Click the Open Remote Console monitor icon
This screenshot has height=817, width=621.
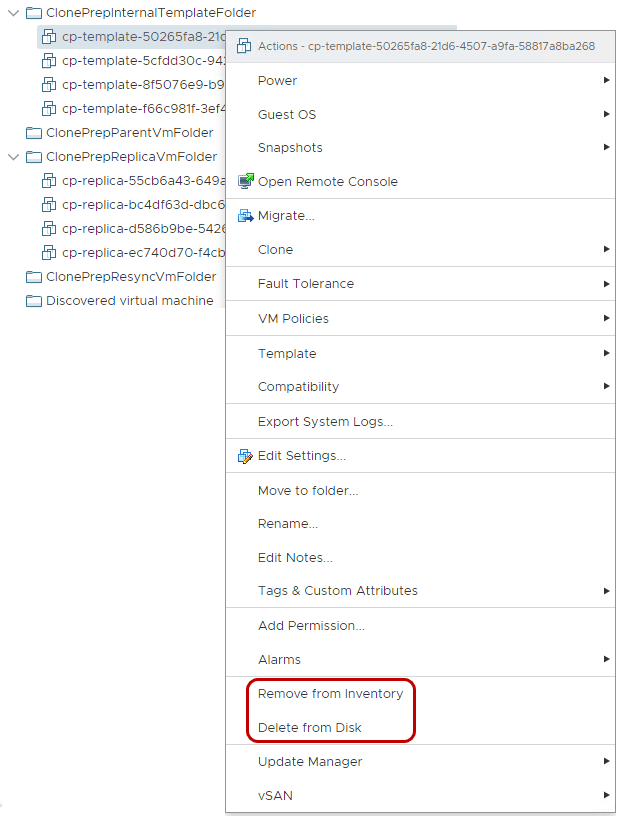point(245,181)
